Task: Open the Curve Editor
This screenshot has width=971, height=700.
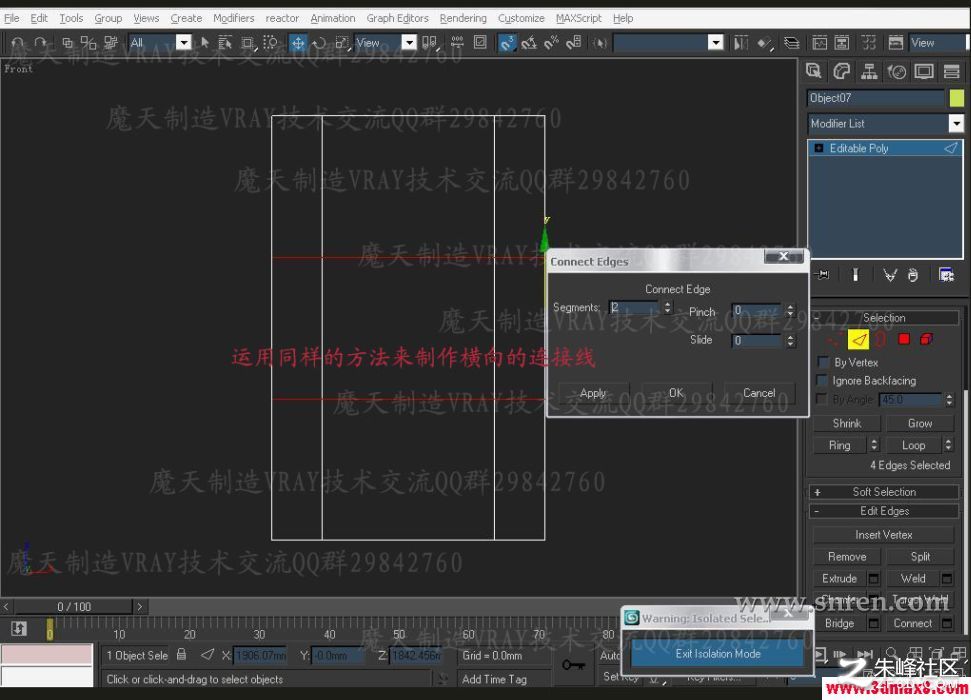Action: point(819,43)
